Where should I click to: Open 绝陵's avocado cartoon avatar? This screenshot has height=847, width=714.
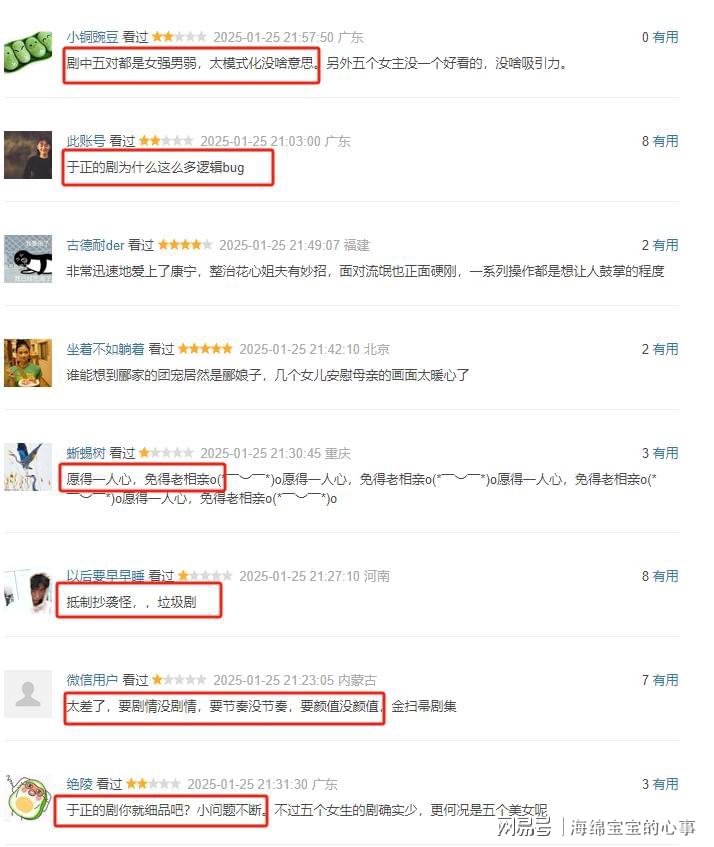pos(28,798)
